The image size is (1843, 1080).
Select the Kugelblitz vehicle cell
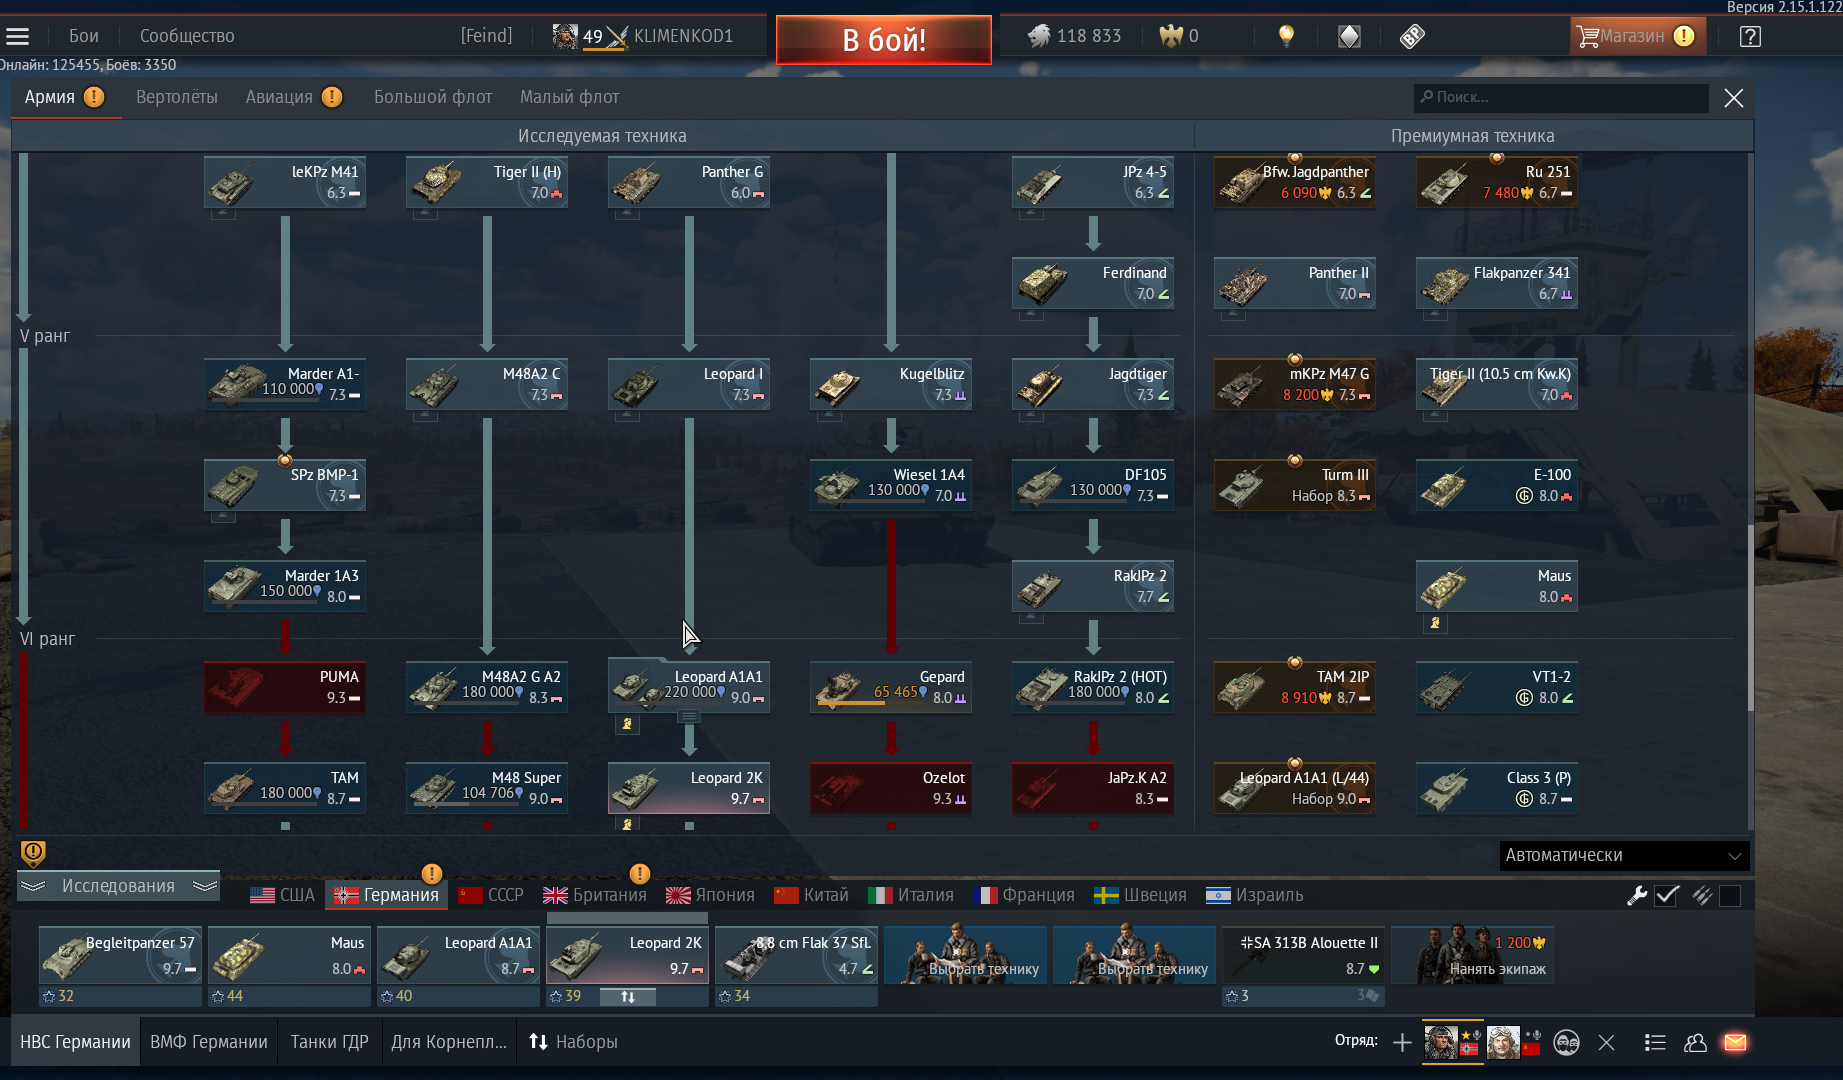tap(891, 385)
